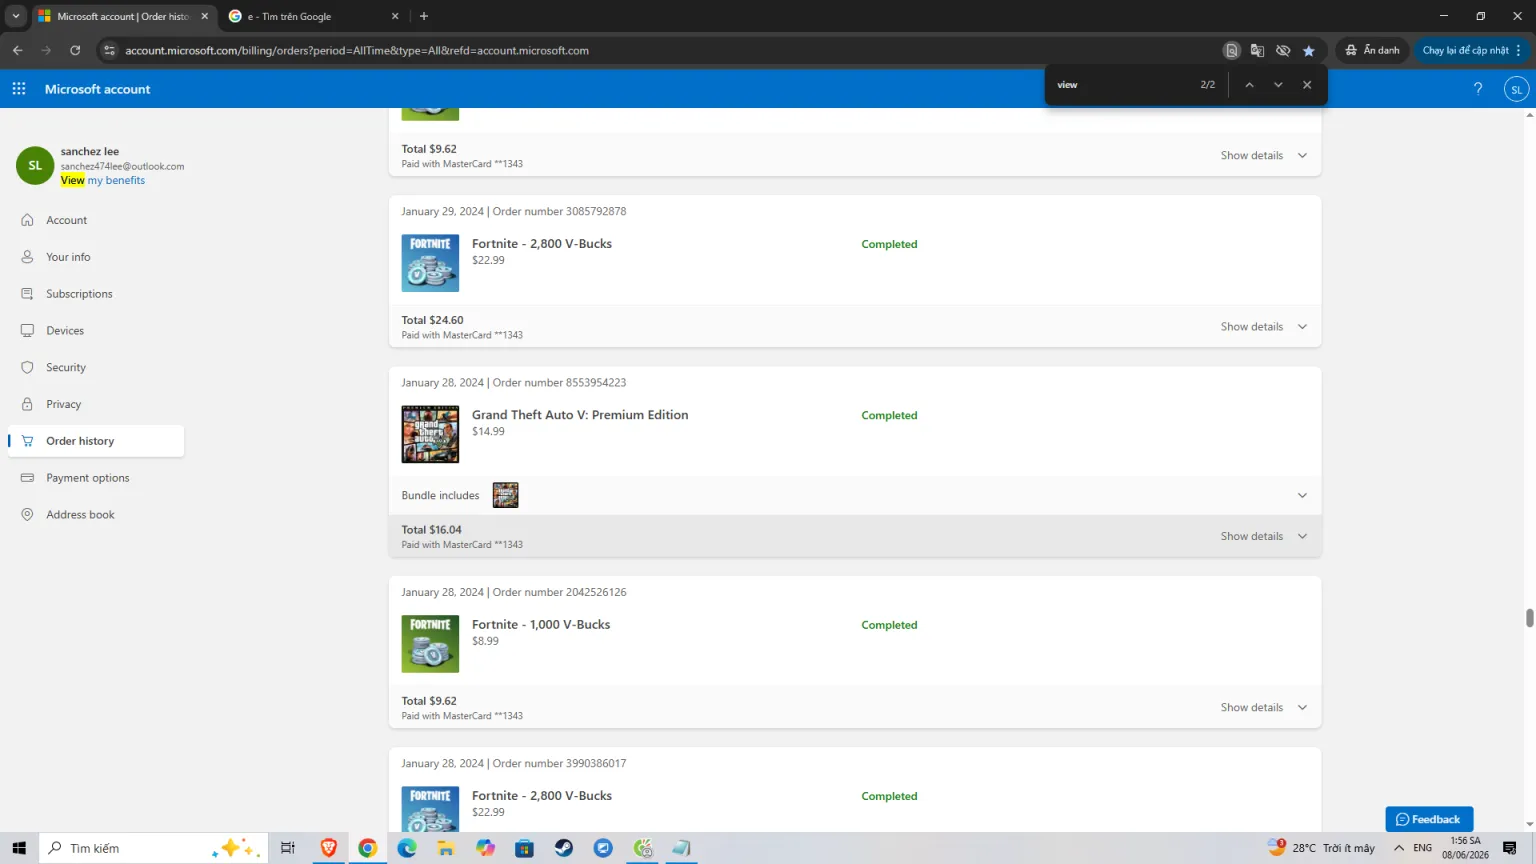Open Grand Theft Auto V: Premium Edition
Viewport: 1536px width, 864px height.
pyautogui.click(x=580, y=415)
